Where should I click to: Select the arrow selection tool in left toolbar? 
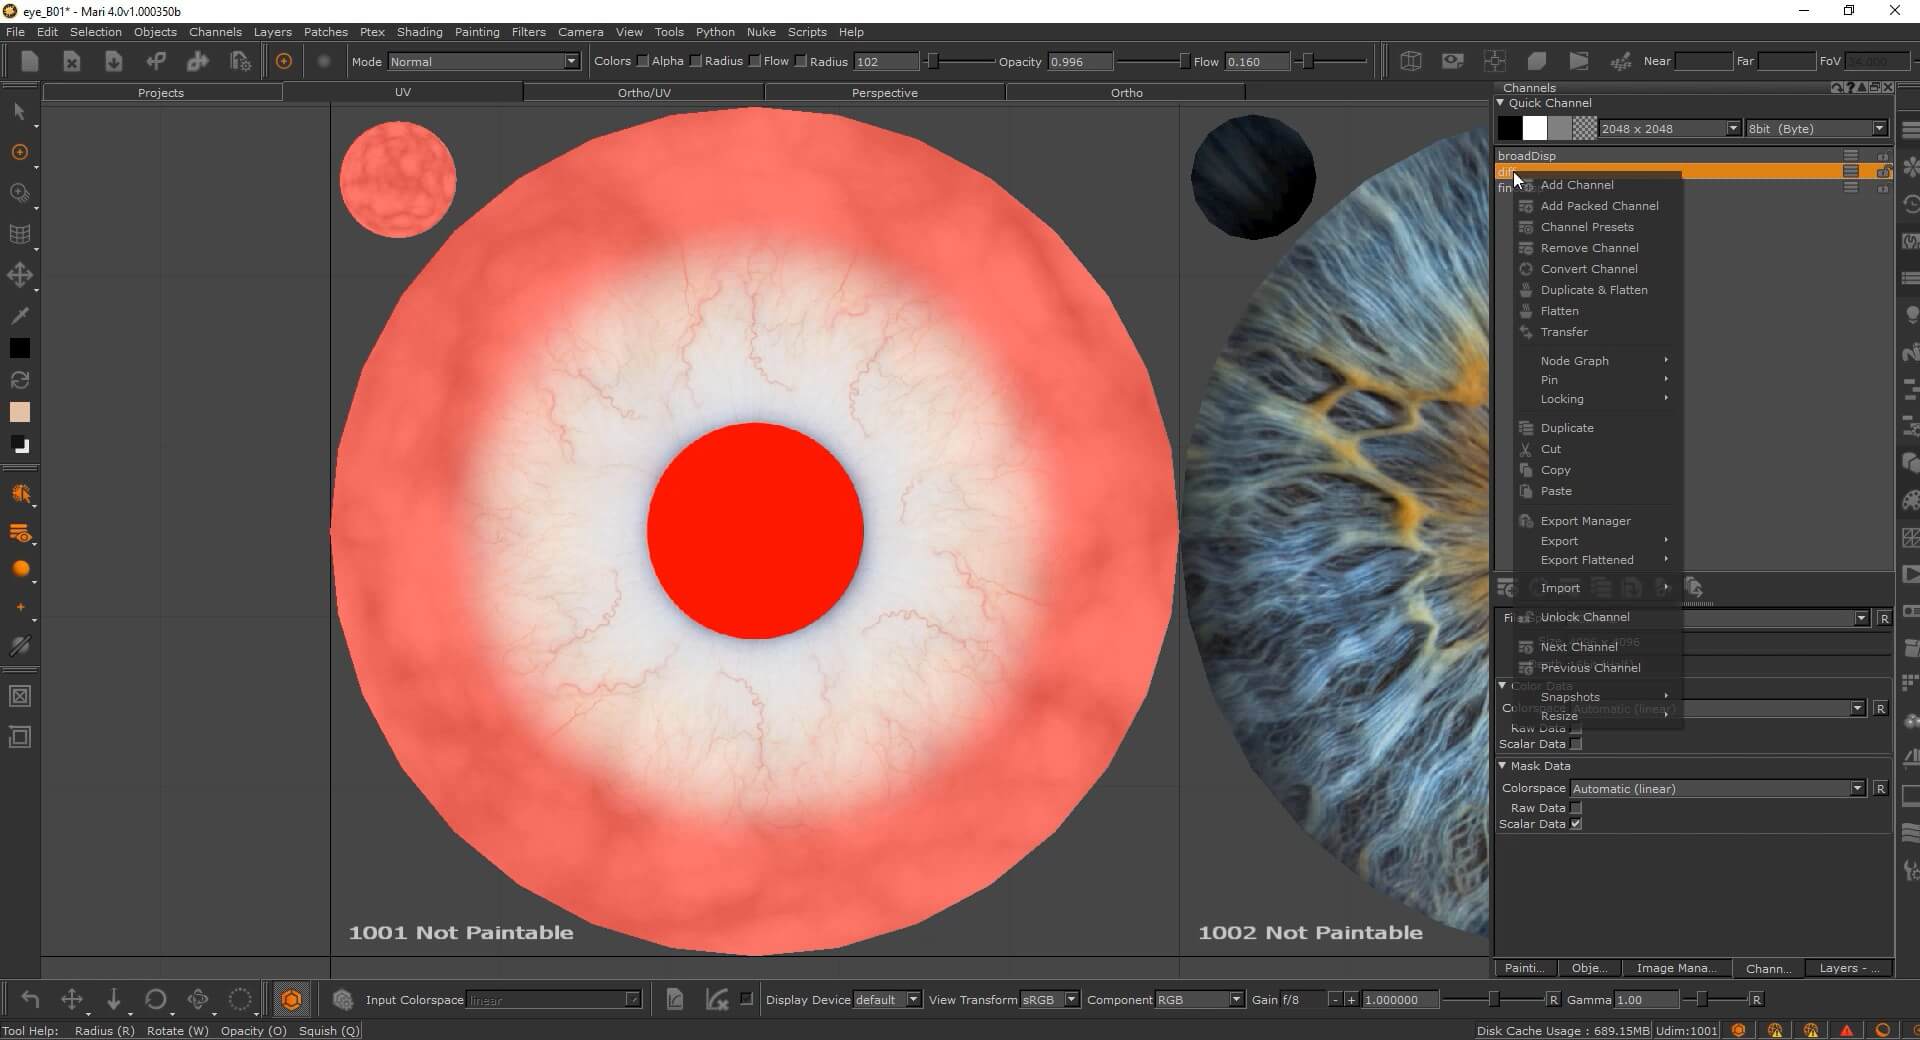[19, 111]
